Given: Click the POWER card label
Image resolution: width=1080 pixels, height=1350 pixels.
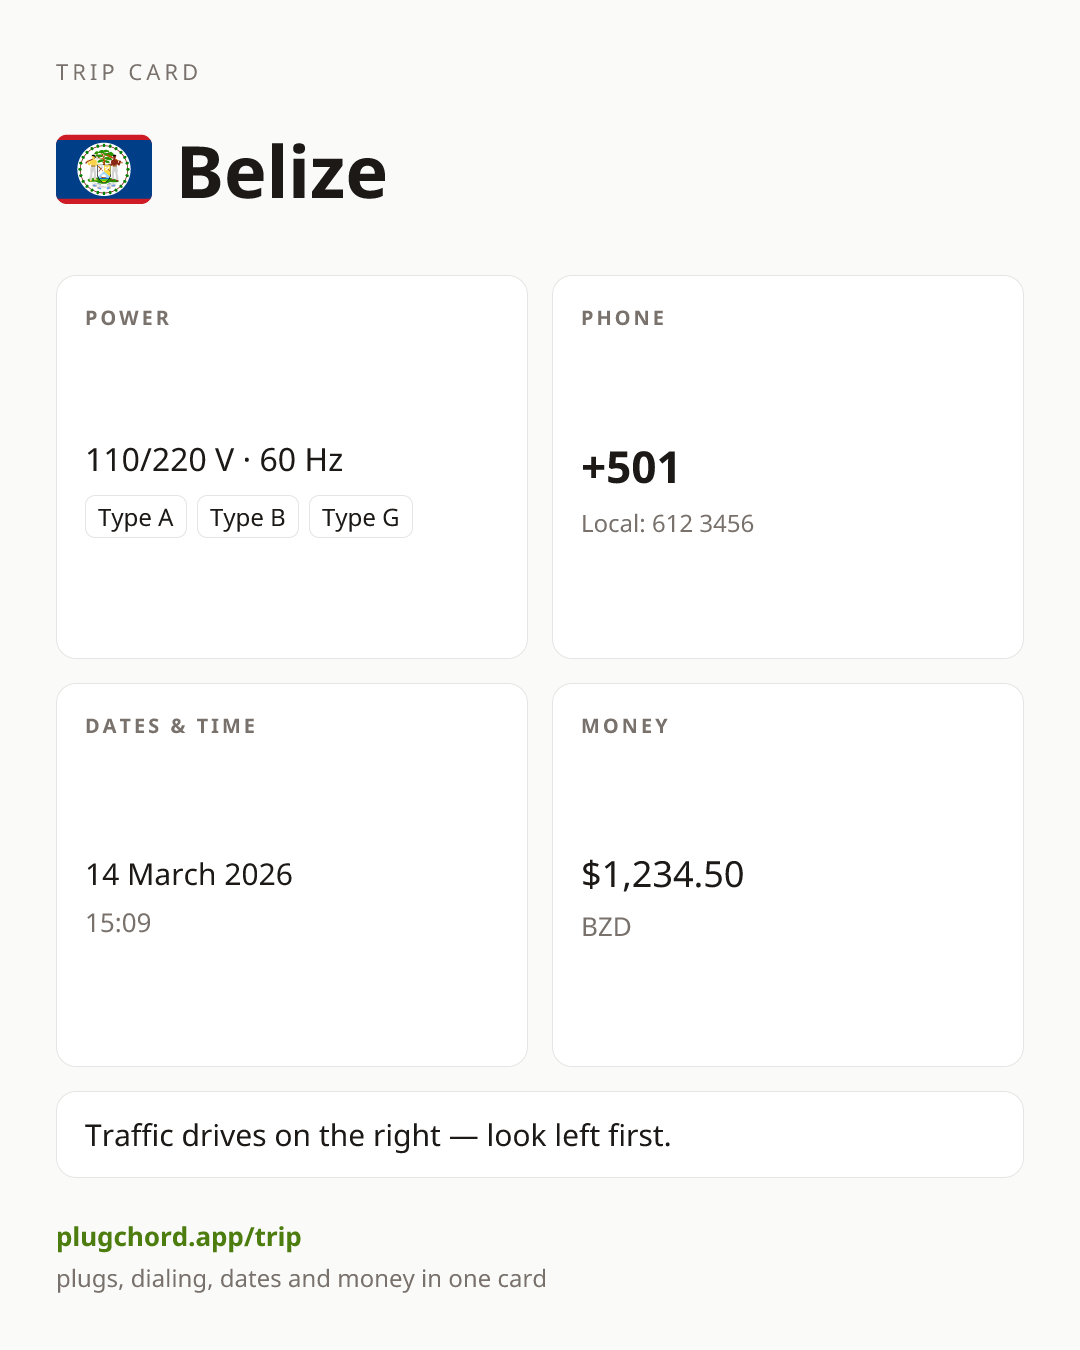Looking at the screenshot, I should [128, 318].
